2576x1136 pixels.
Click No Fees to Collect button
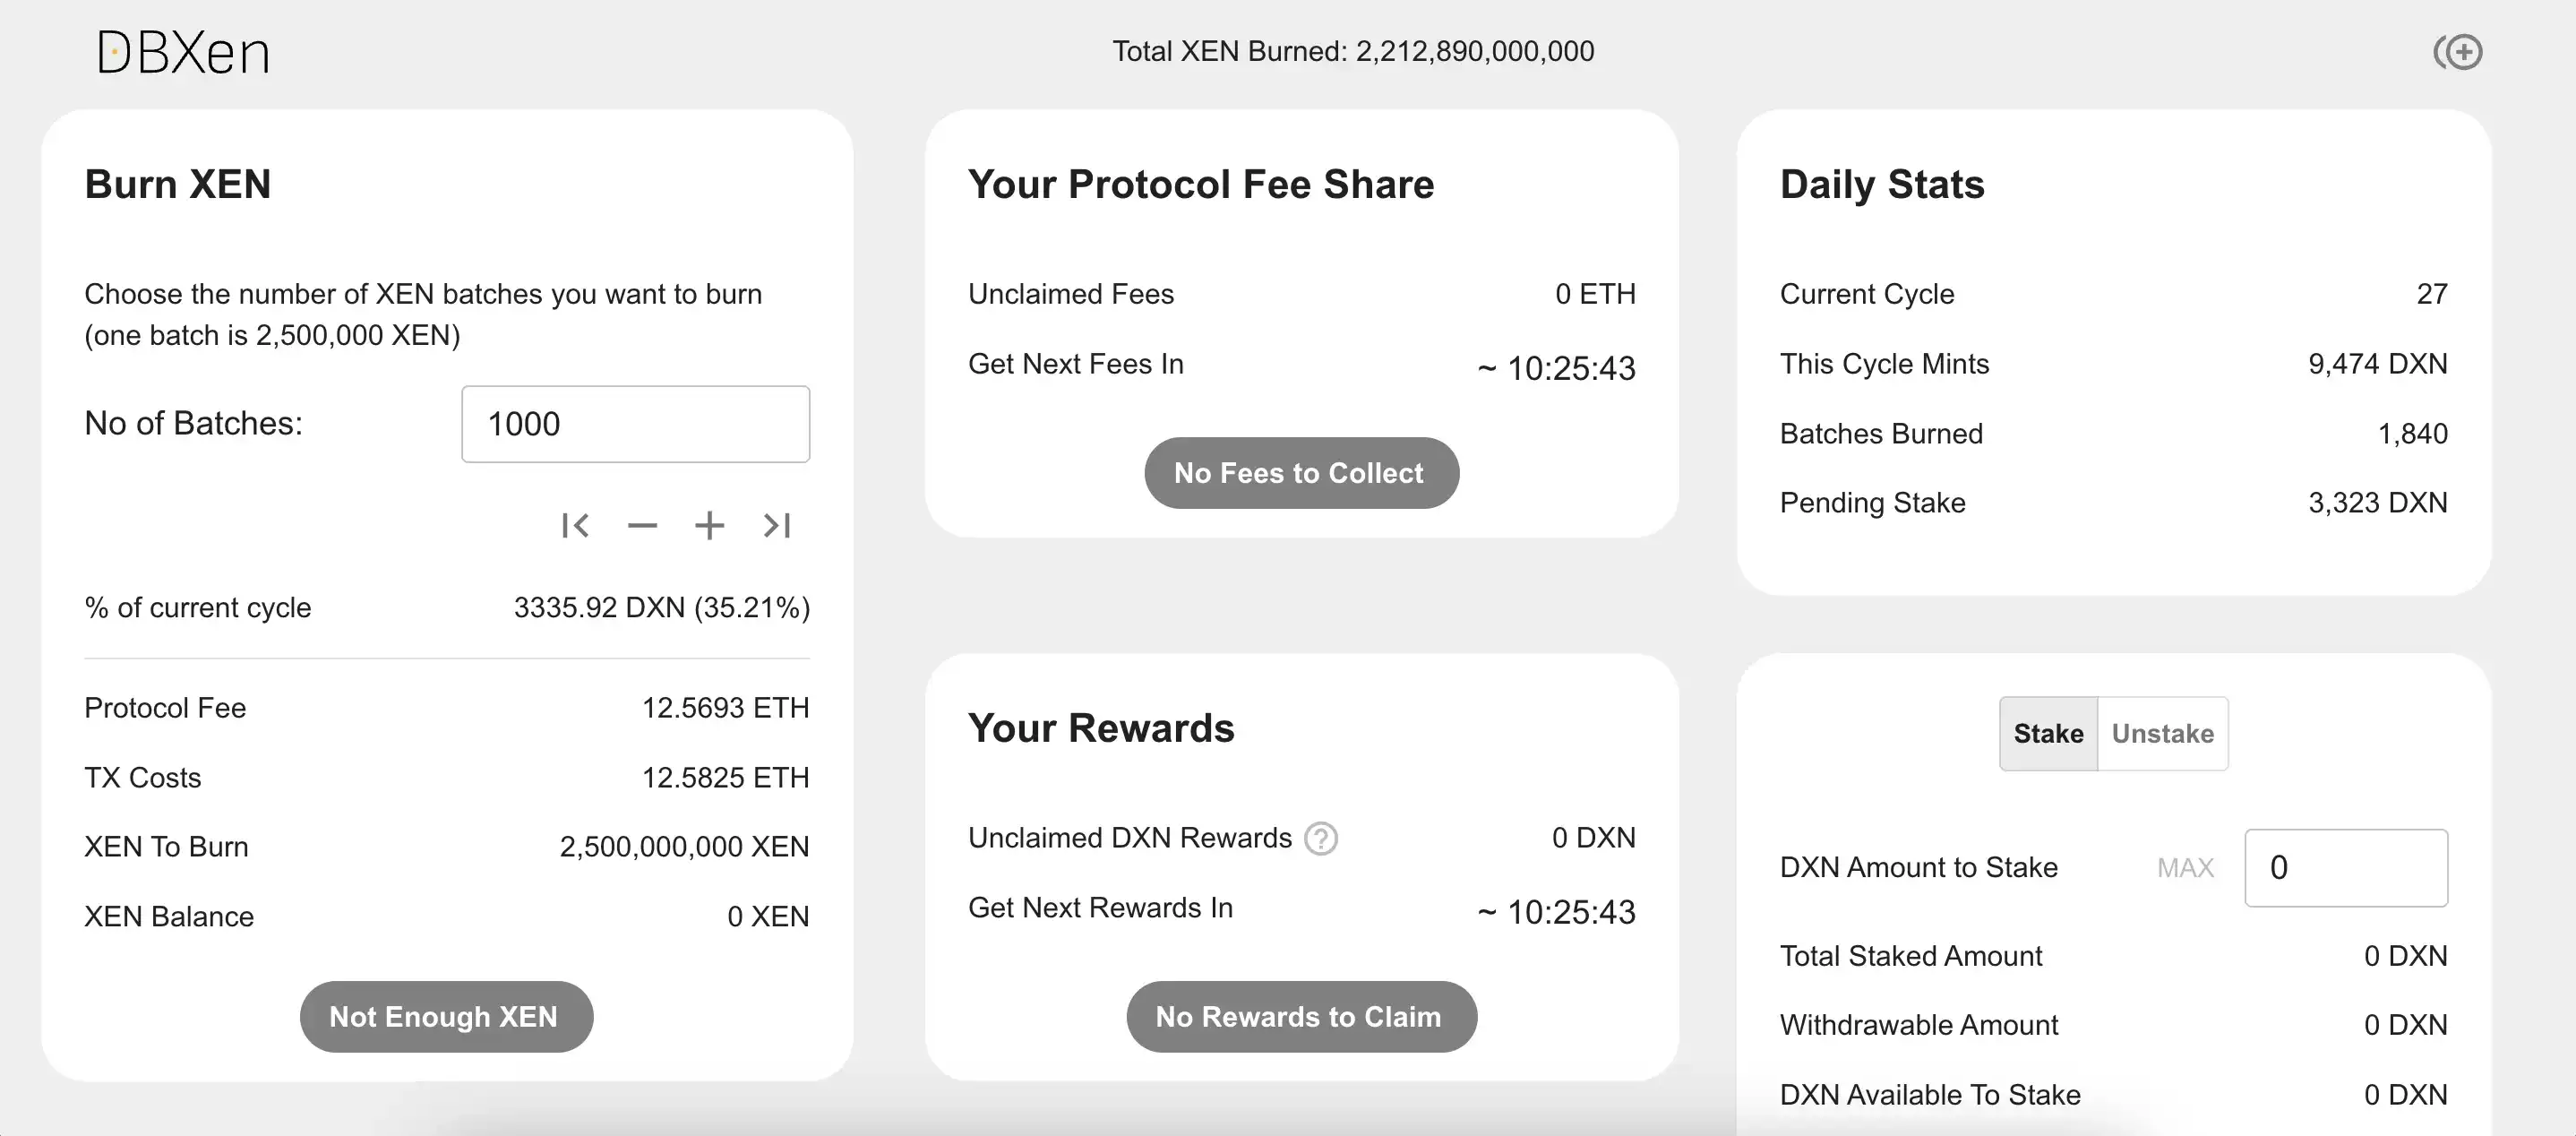click(1298, 473)
